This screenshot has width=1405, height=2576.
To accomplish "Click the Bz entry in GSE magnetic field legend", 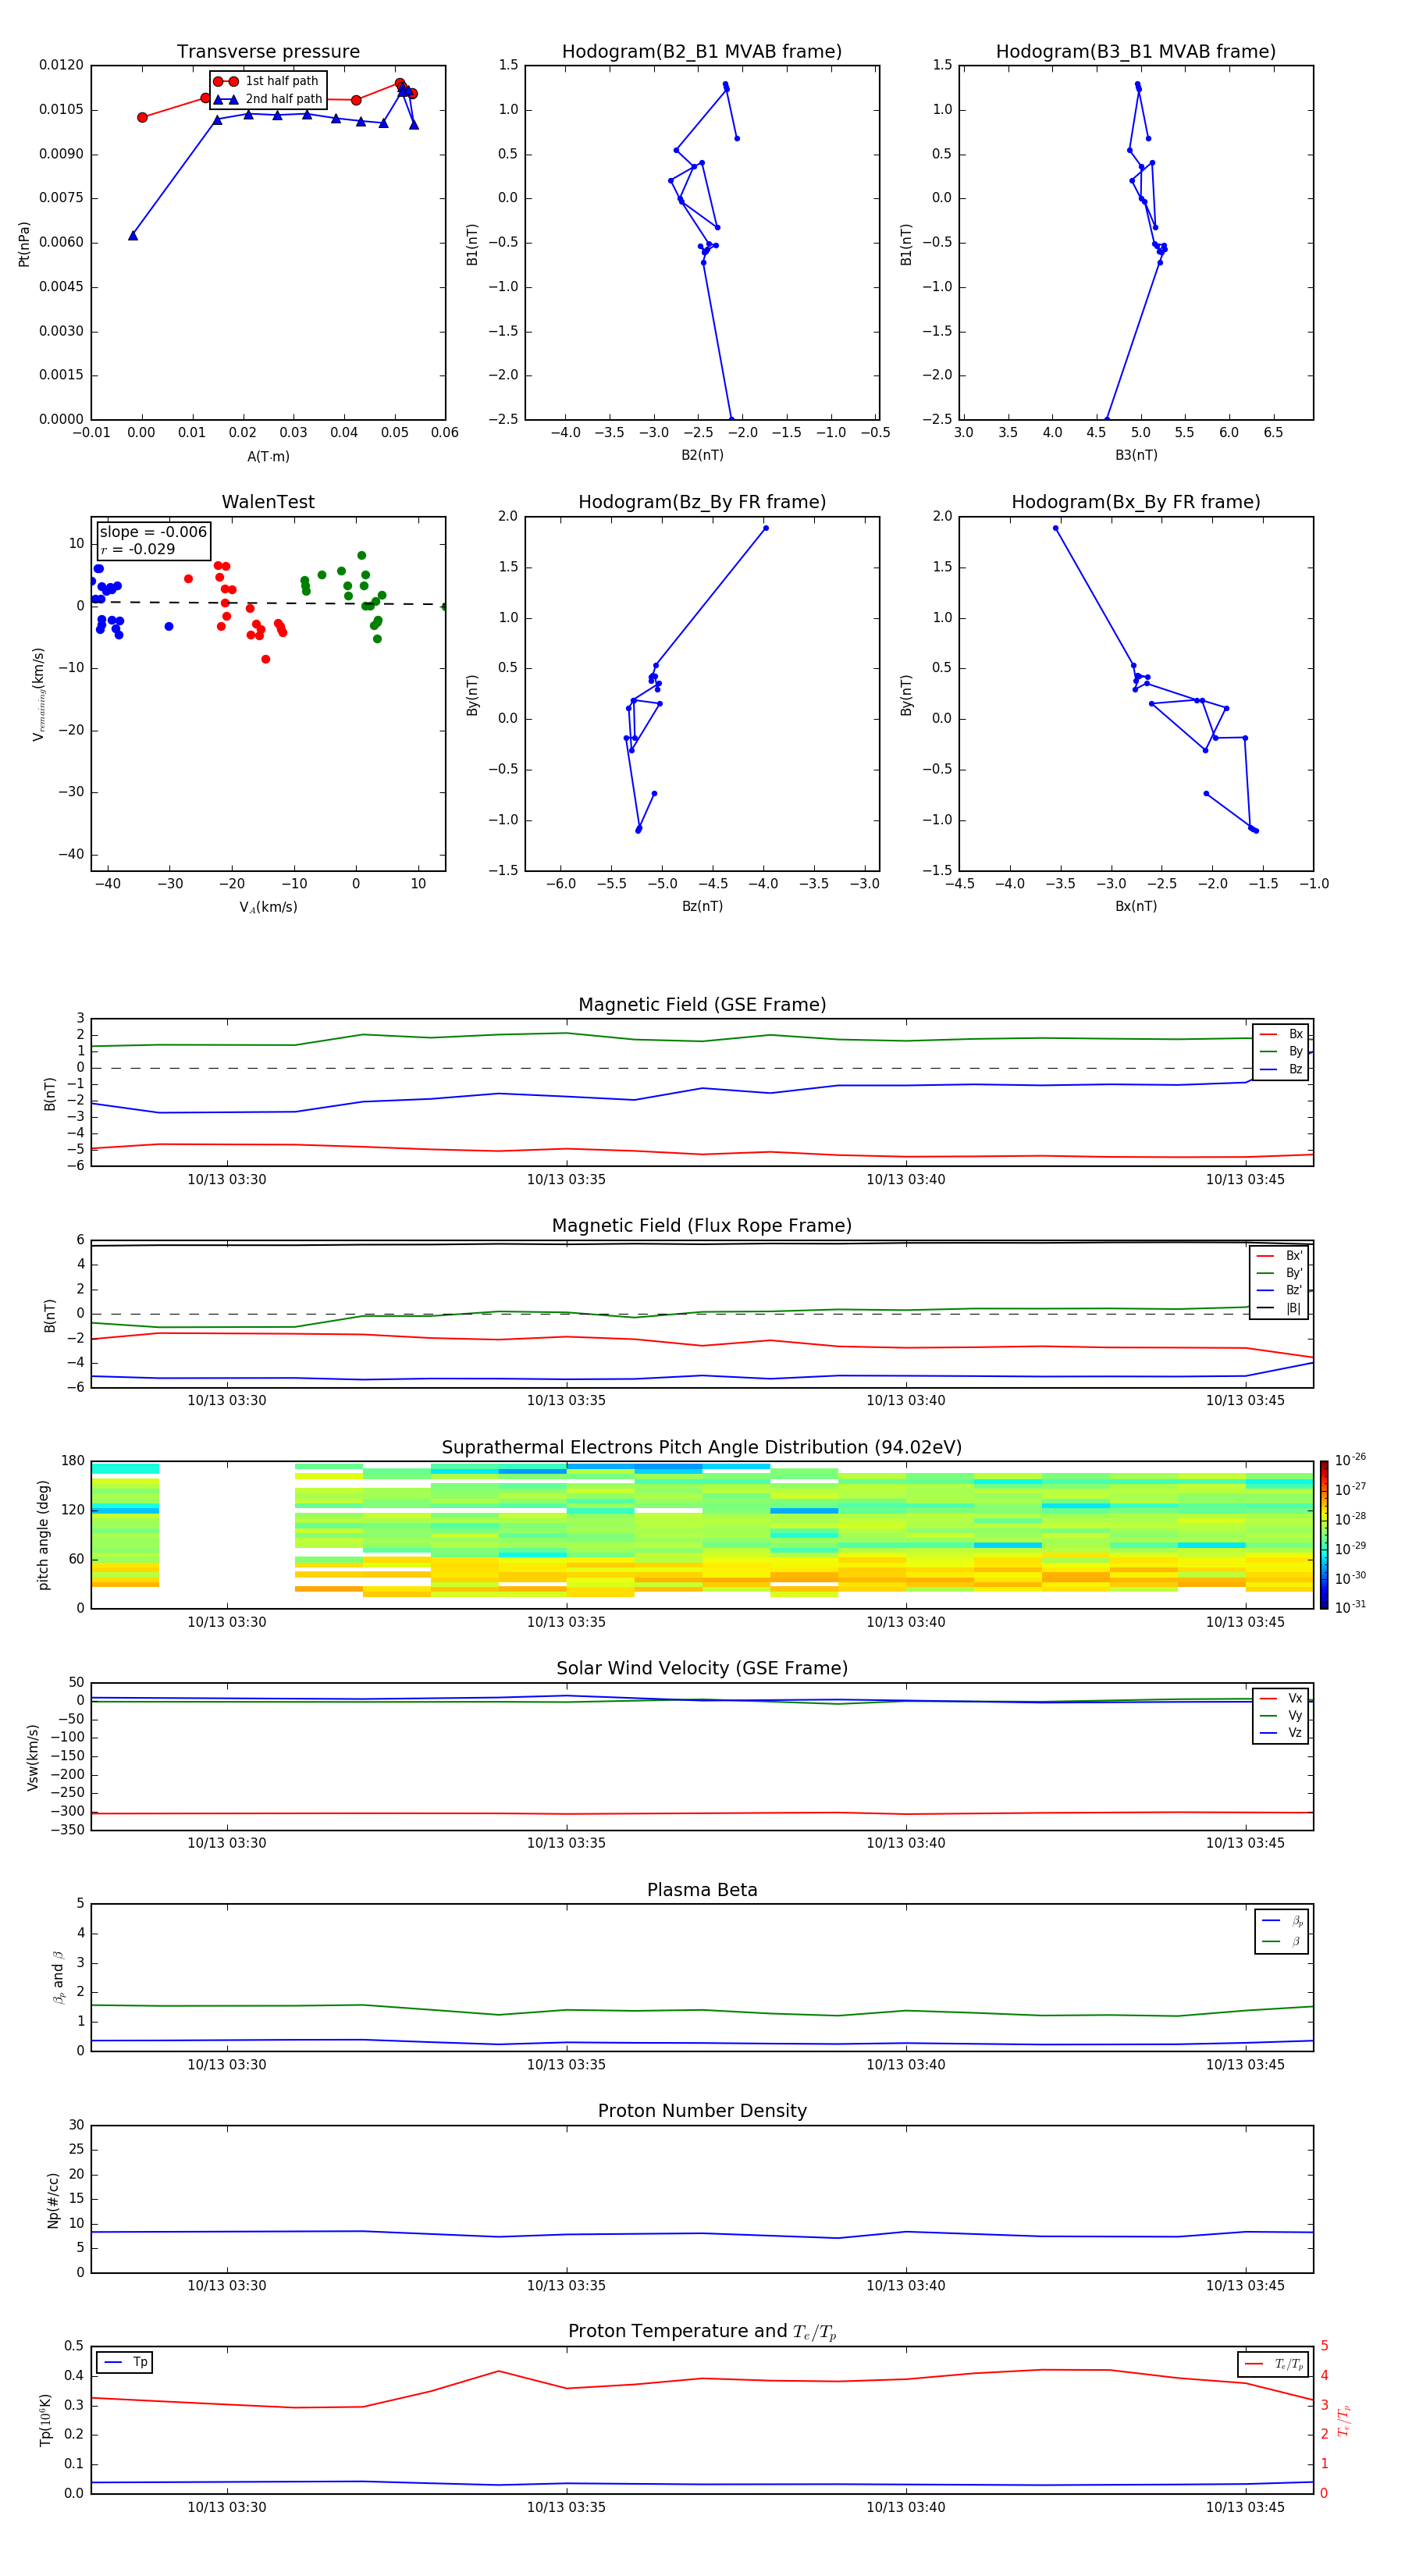I will (x=1281, y=1069).
